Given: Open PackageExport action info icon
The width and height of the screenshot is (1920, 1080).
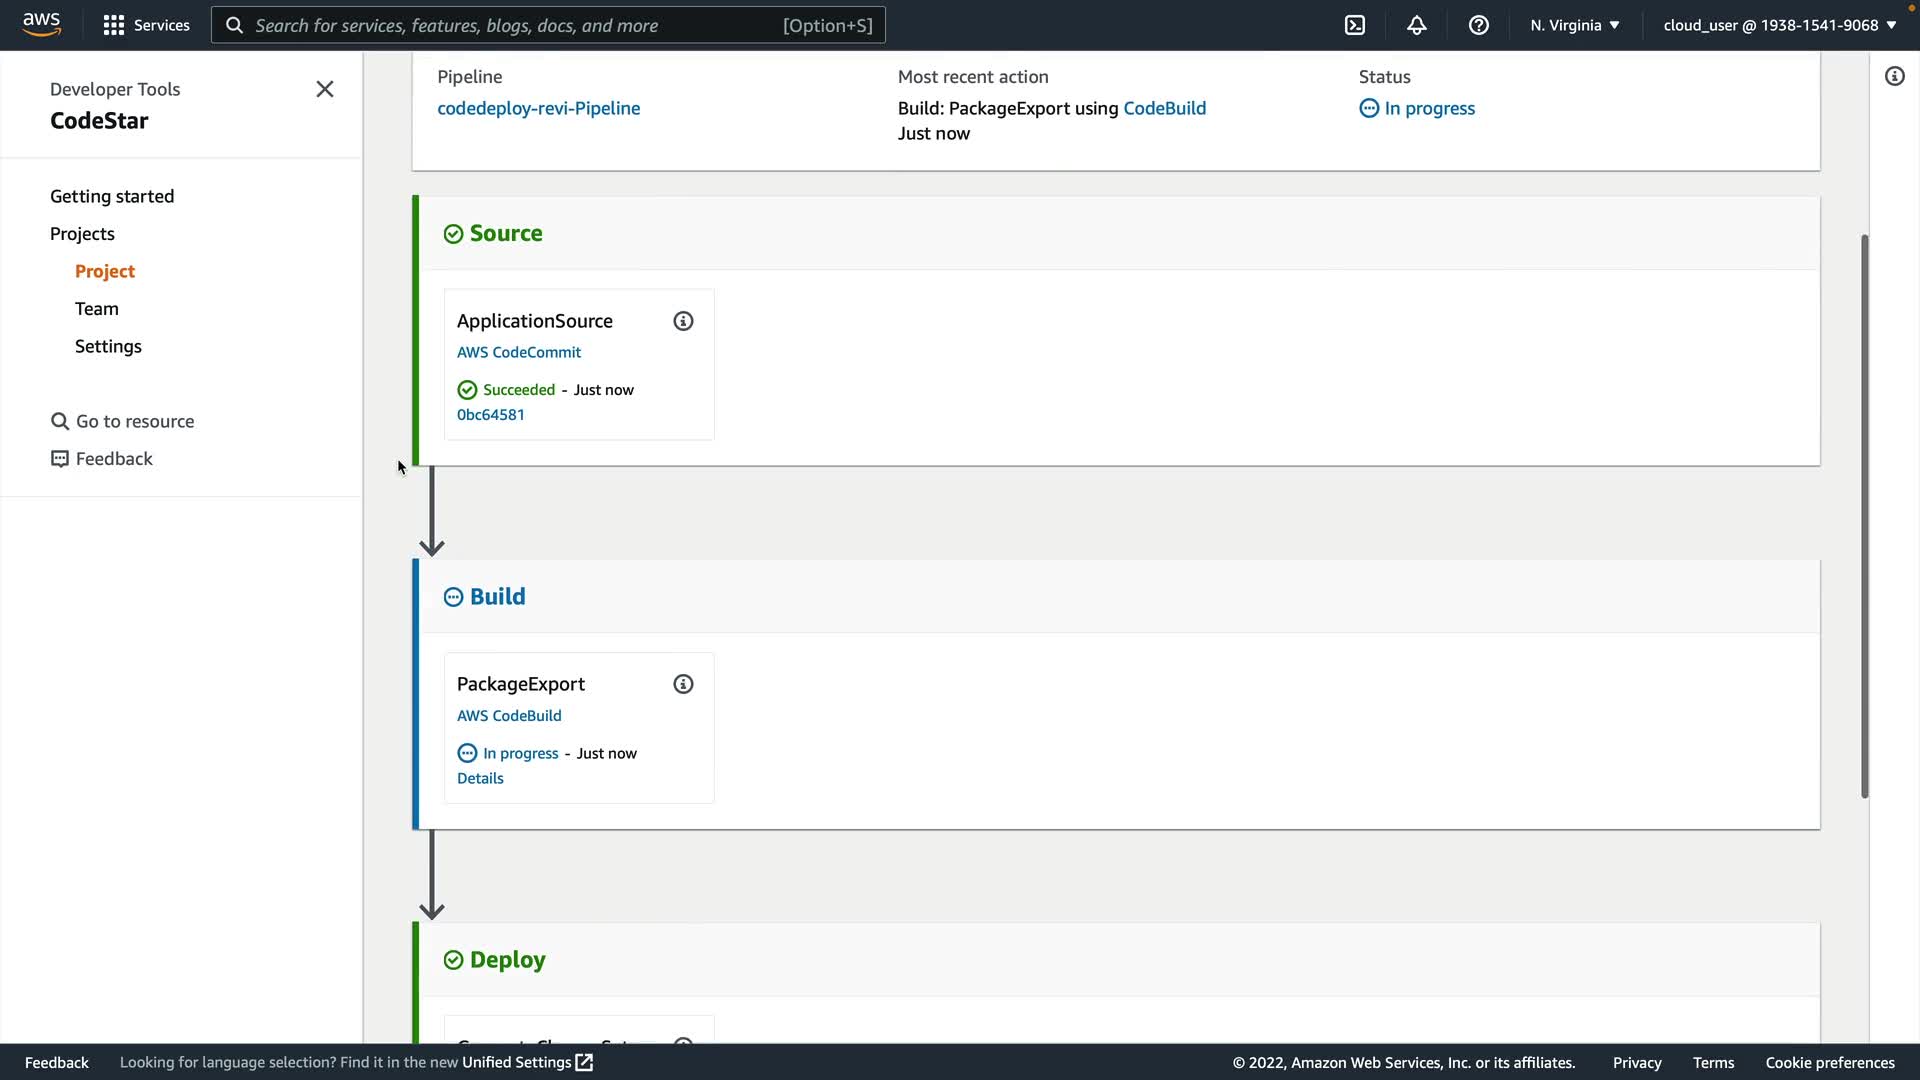Looking at the screenshot, I should 683,684.
